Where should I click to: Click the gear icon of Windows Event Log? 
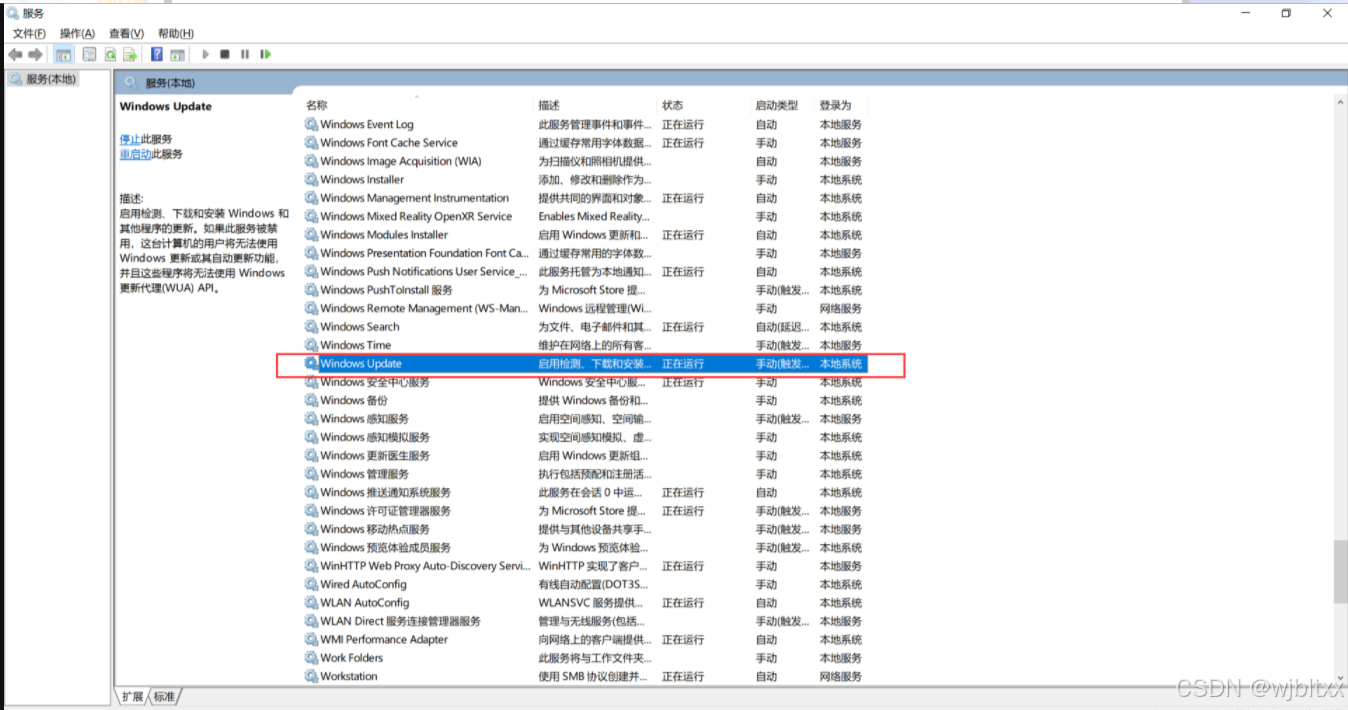[312, 125]
